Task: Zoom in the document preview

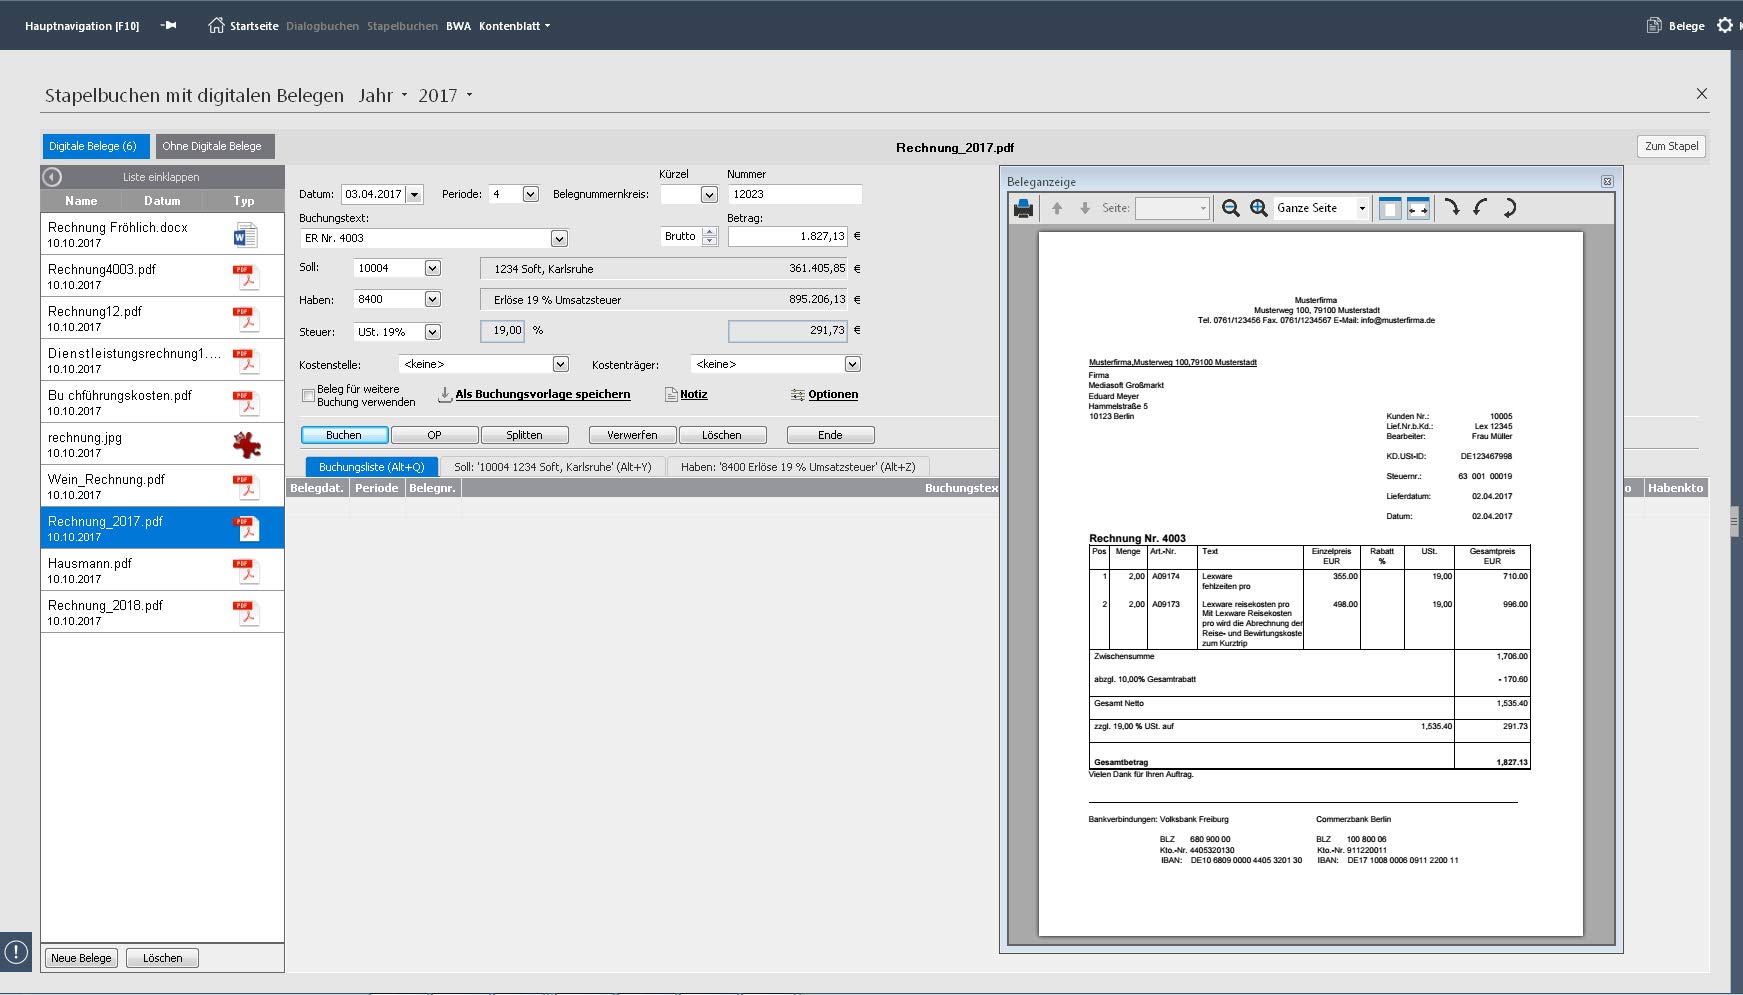Action: coord(1259,208)
